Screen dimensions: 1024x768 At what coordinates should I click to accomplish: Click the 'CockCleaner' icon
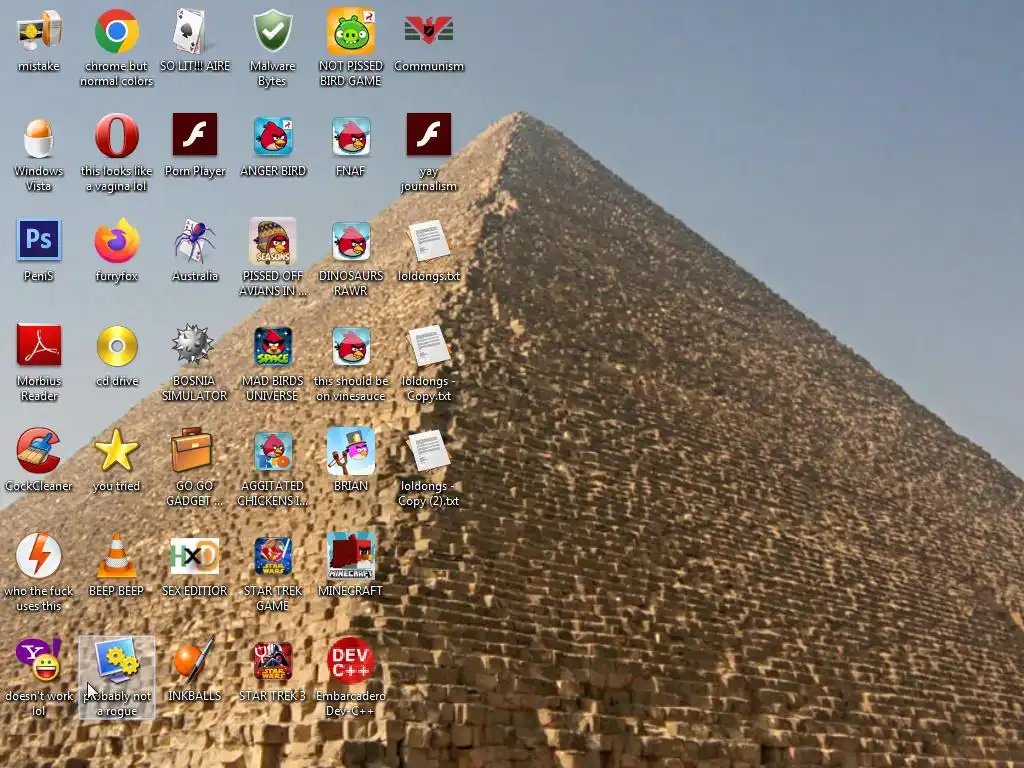coord(39,451)
